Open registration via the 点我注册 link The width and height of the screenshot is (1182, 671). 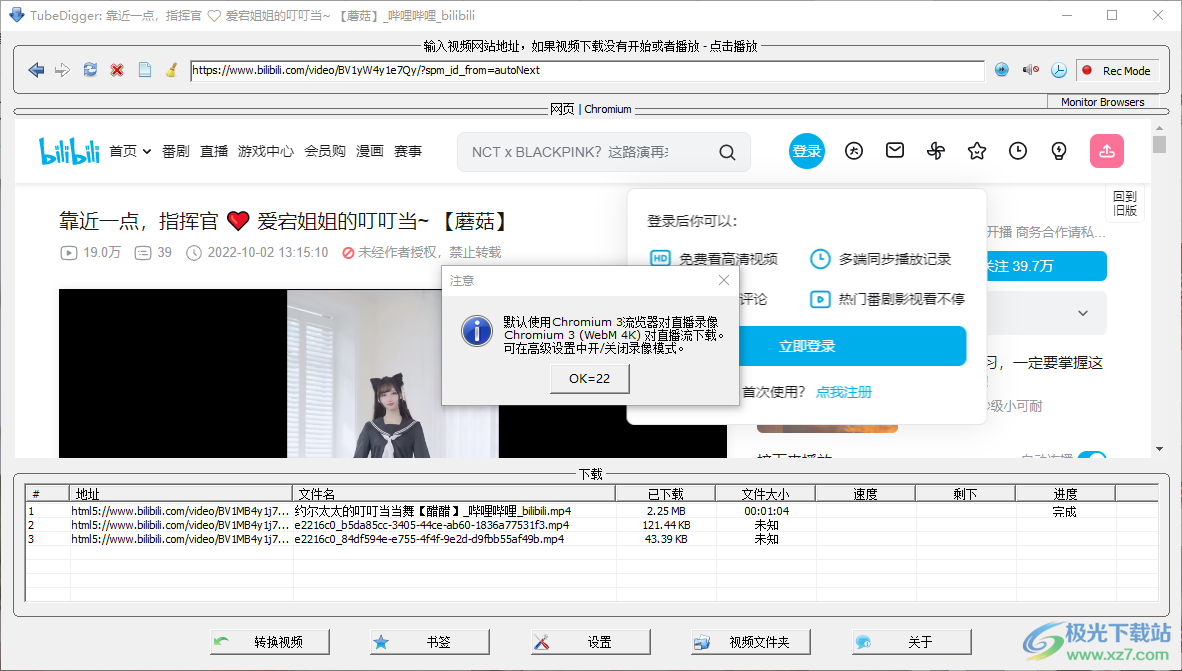843,392
